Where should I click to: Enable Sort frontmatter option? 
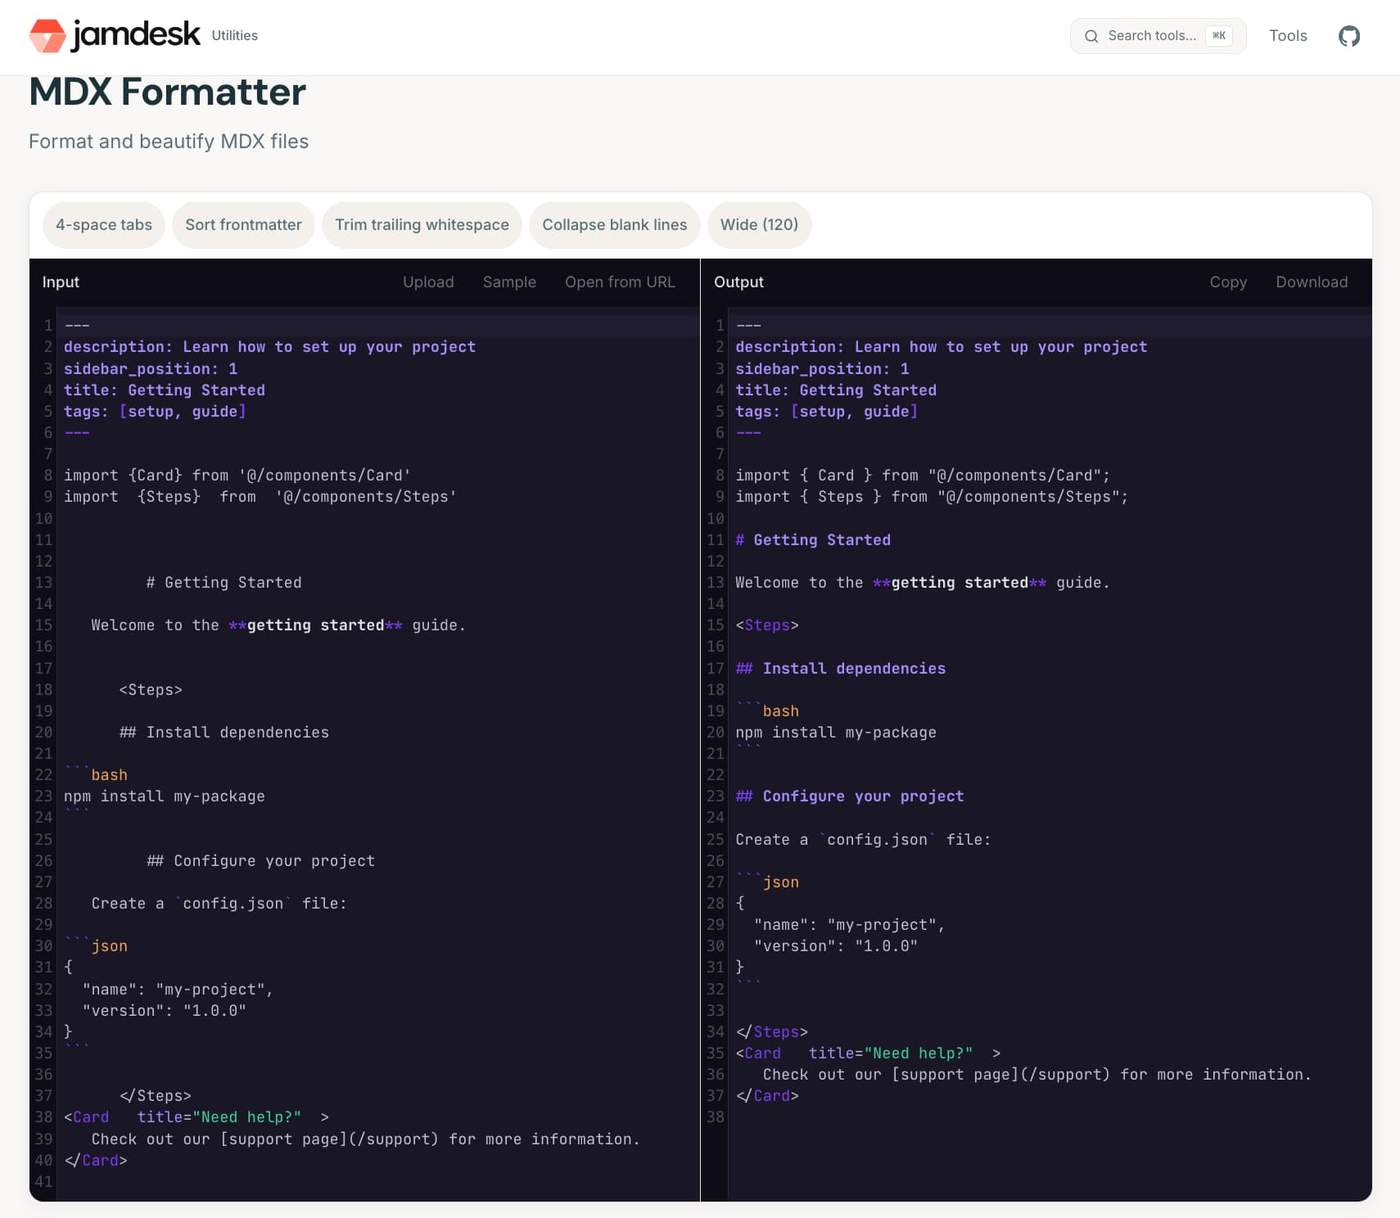[243, 225]
